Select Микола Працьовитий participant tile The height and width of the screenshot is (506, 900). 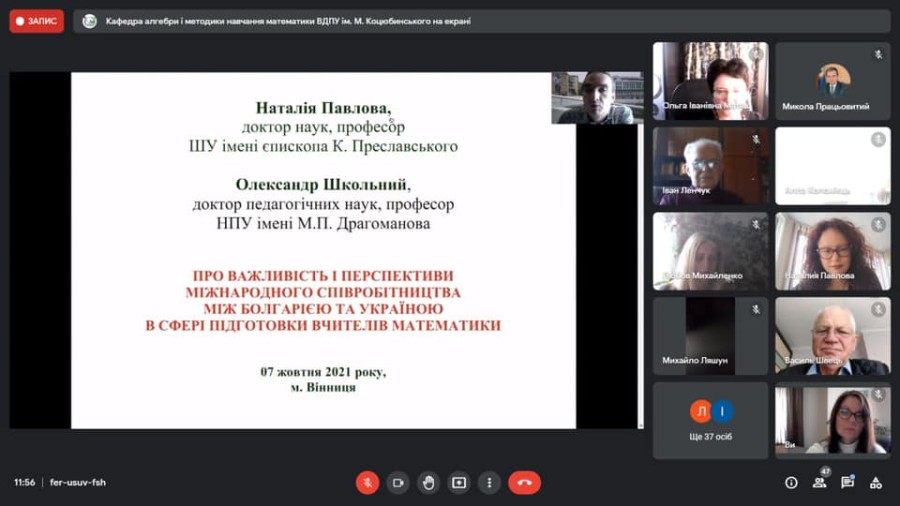833,81
